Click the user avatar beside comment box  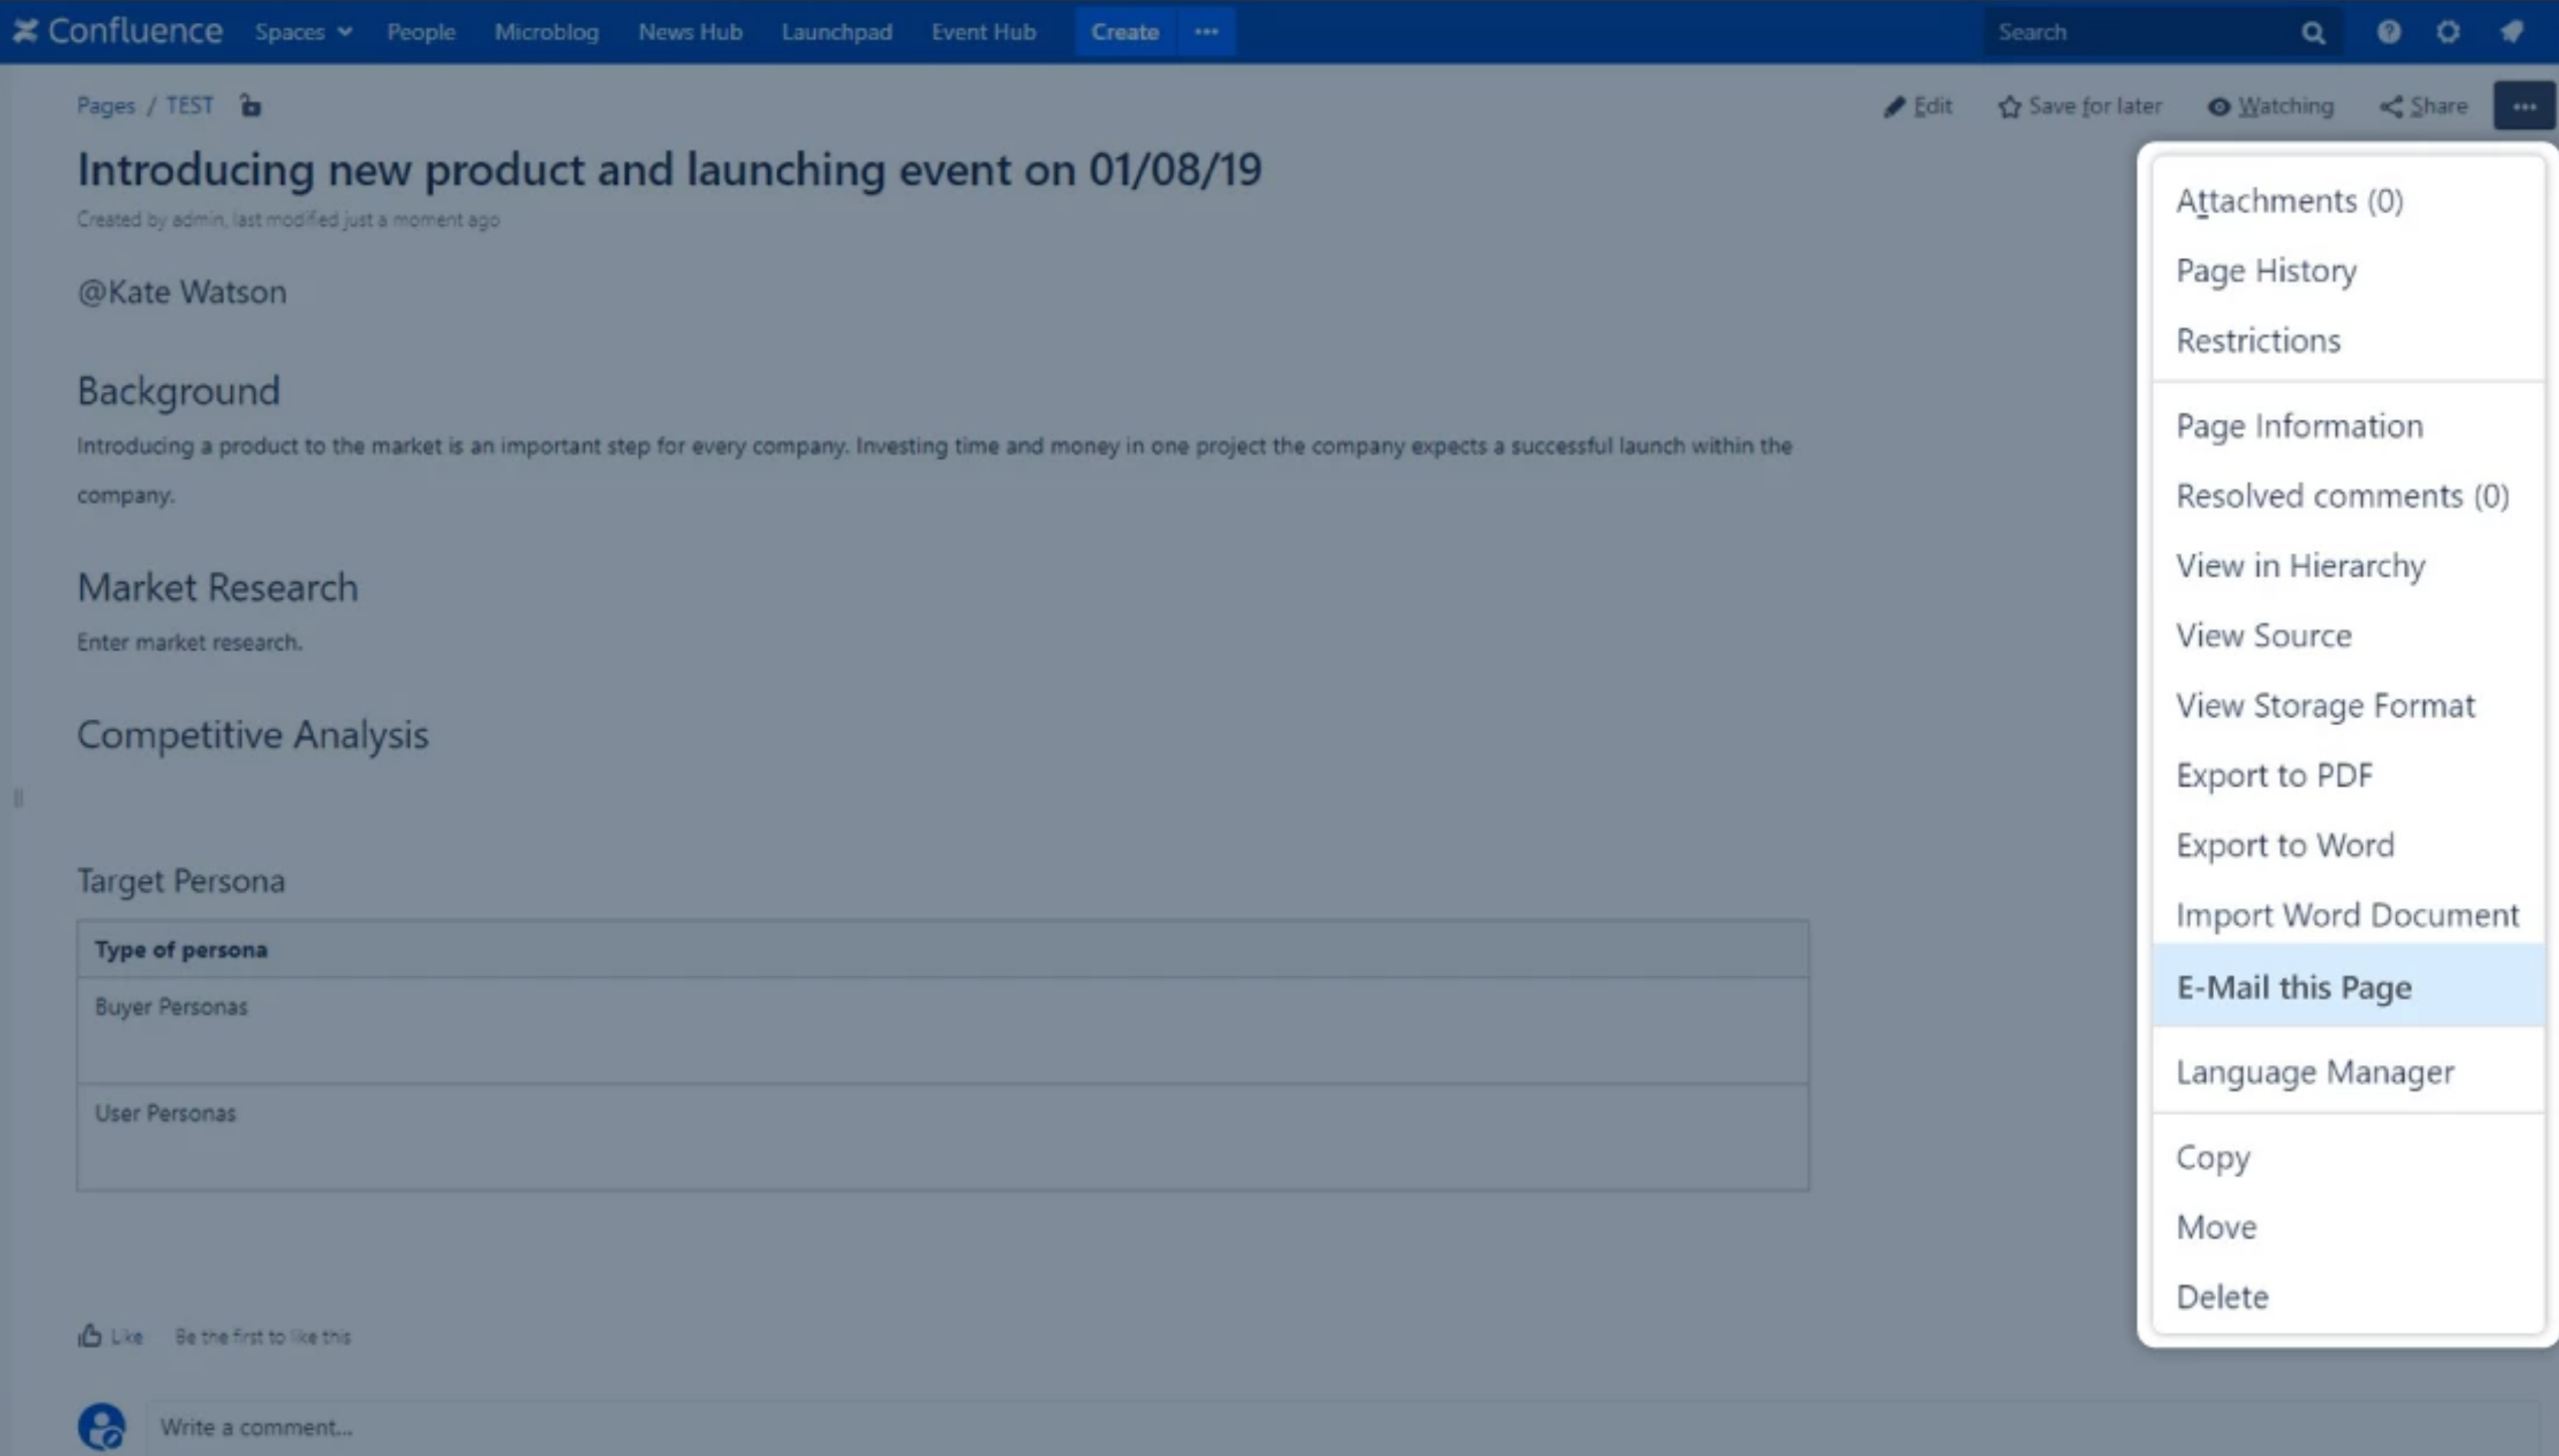(x=101, y=1427)
